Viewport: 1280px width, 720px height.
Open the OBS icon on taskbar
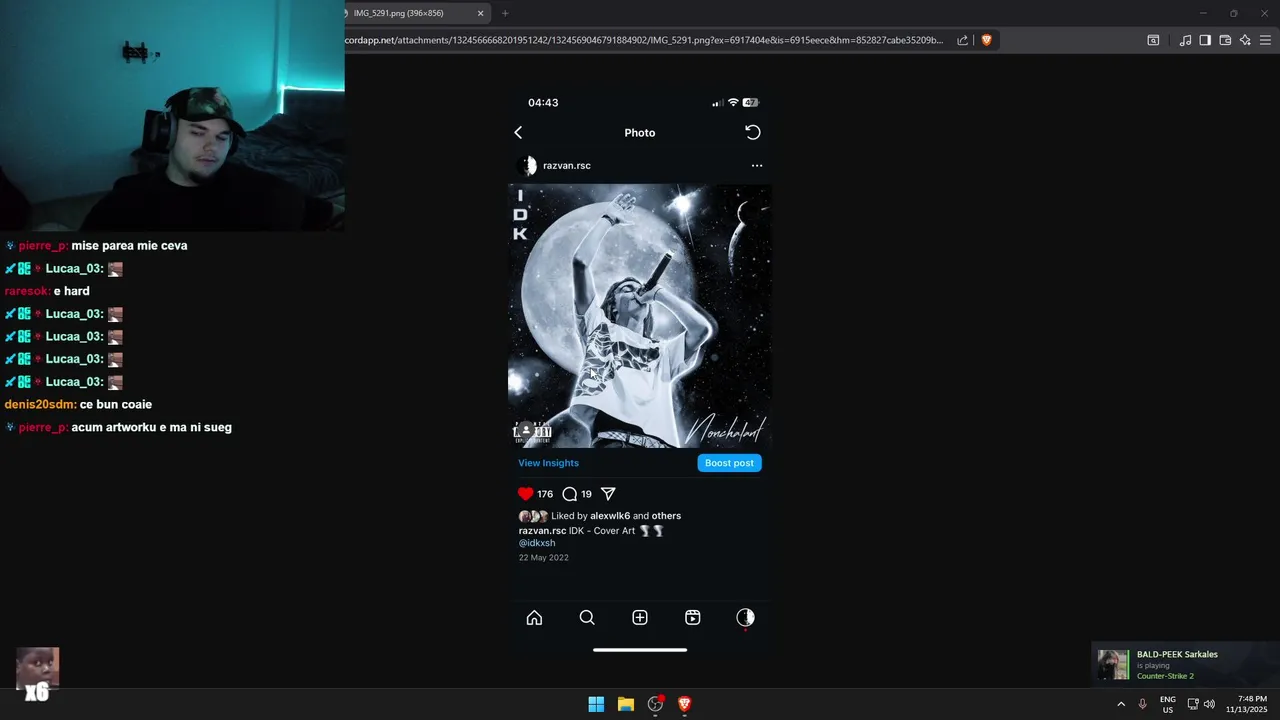tap(655, 704)
